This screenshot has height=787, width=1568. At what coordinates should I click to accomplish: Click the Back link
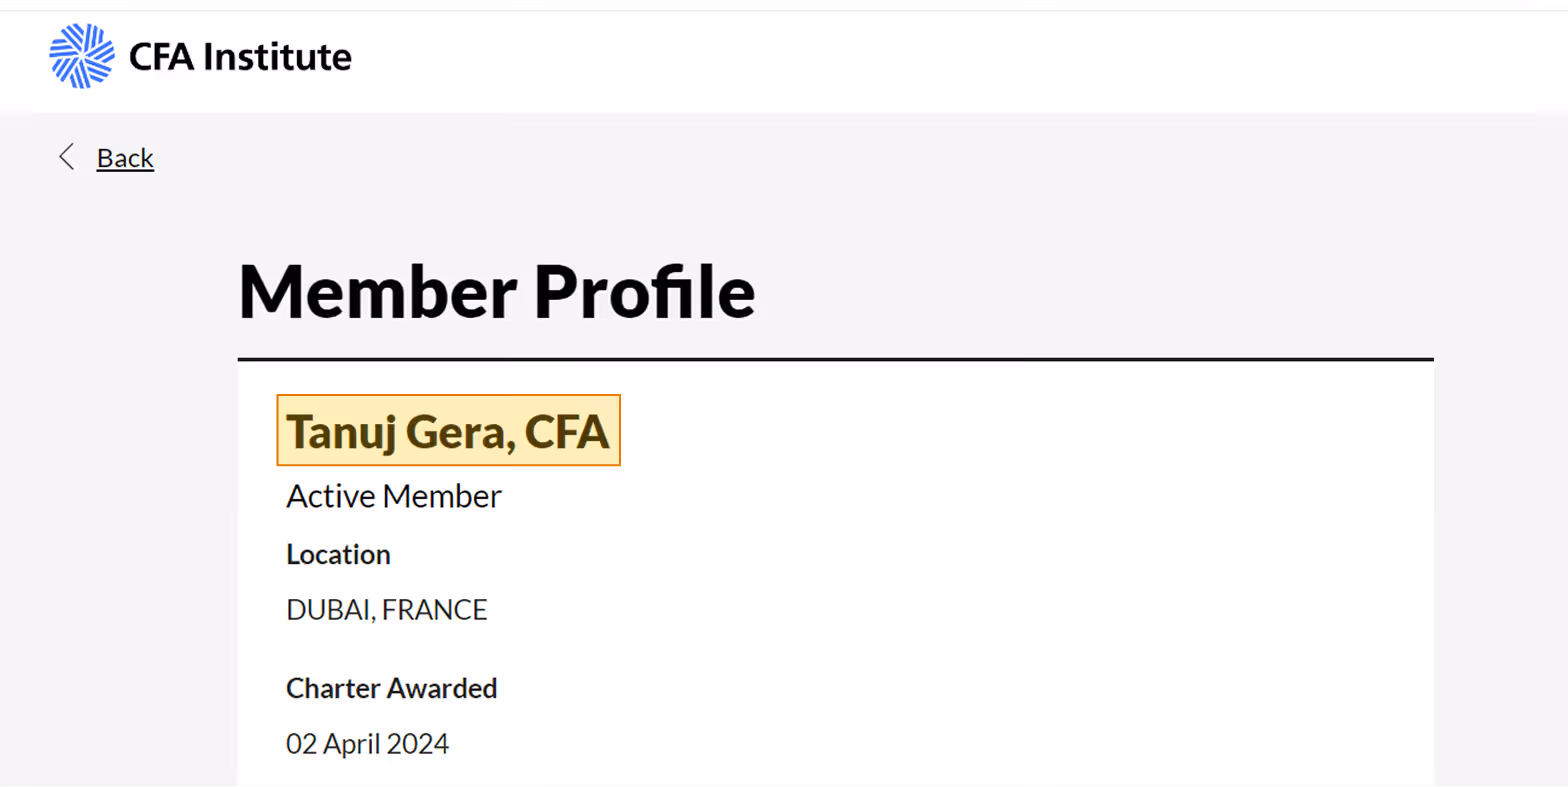pos(124,157)
